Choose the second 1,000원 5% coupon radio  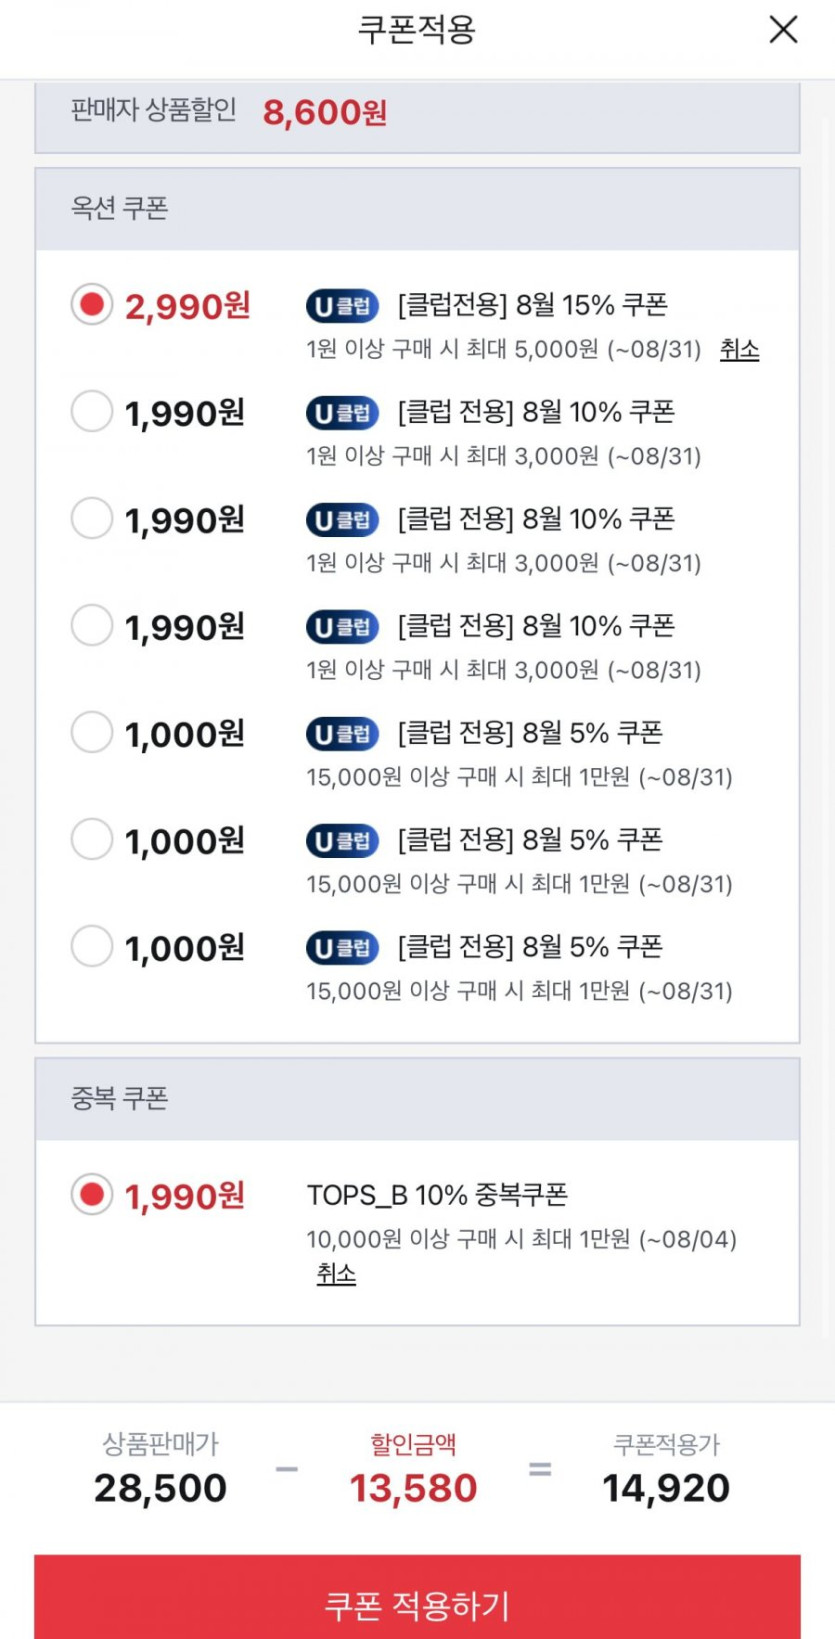(x=92, y=839)
